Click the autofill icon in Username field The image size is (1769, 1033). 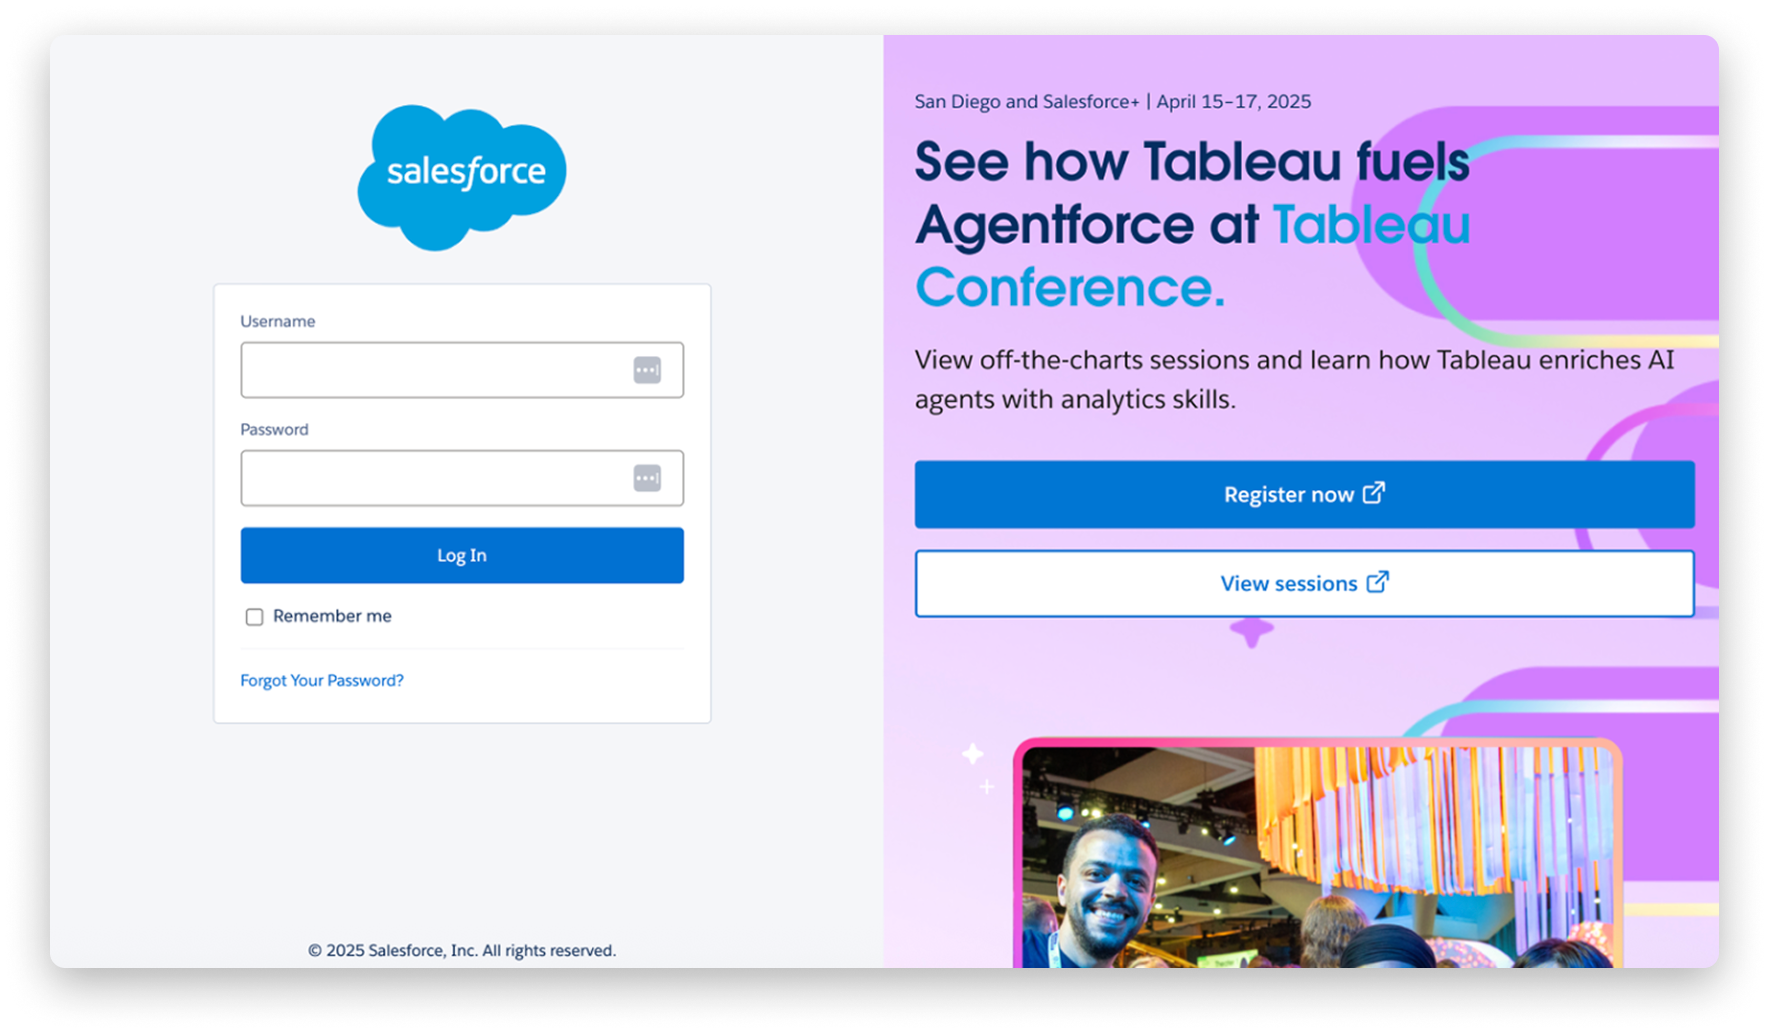pyautogui.click(x=647, y=370)
